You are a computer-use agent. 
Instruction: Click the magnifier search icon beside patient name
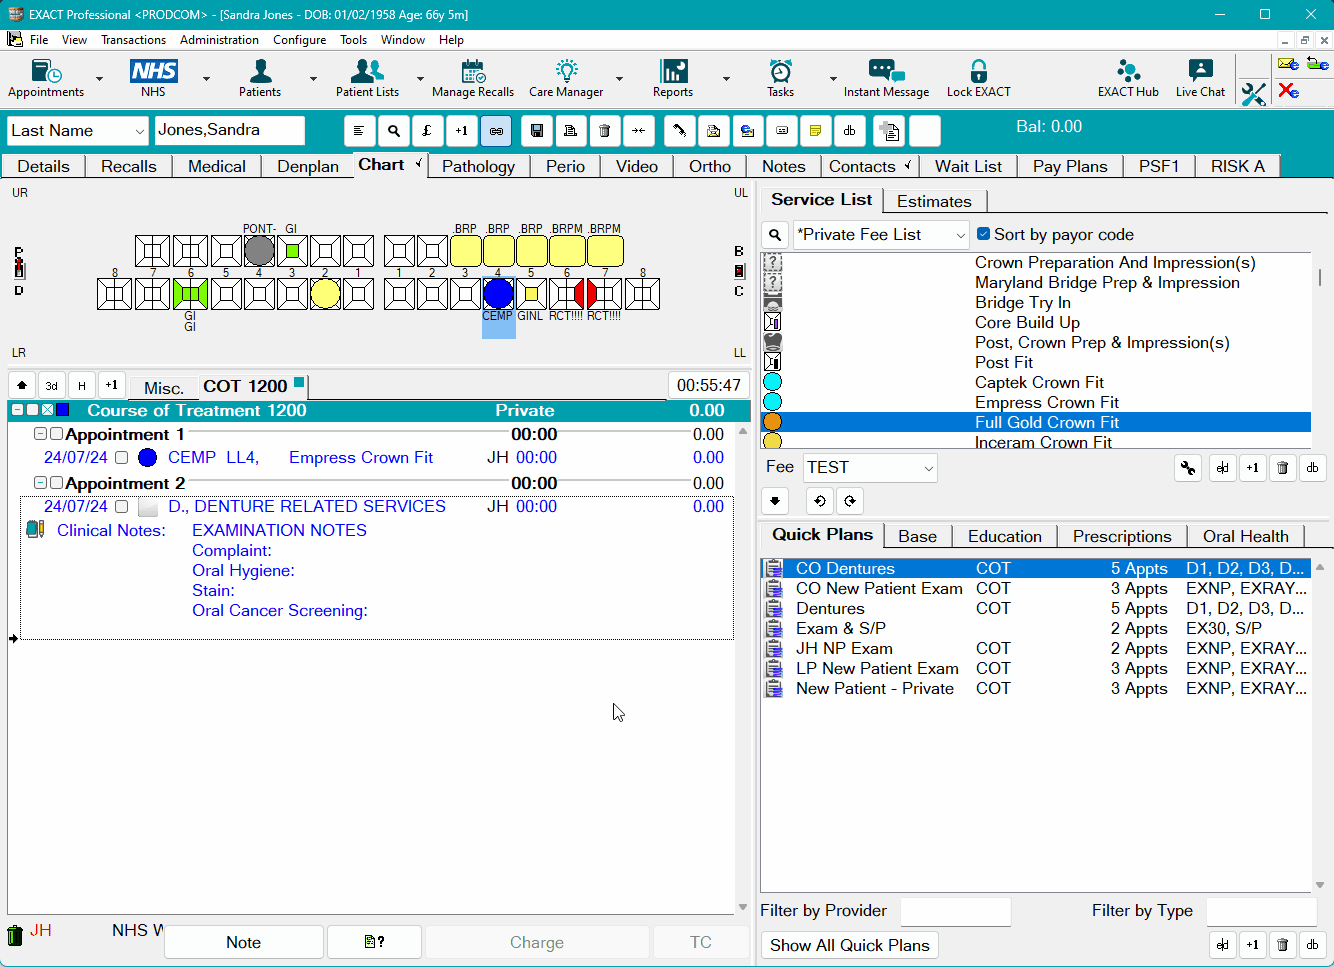[x=394, y=131]
